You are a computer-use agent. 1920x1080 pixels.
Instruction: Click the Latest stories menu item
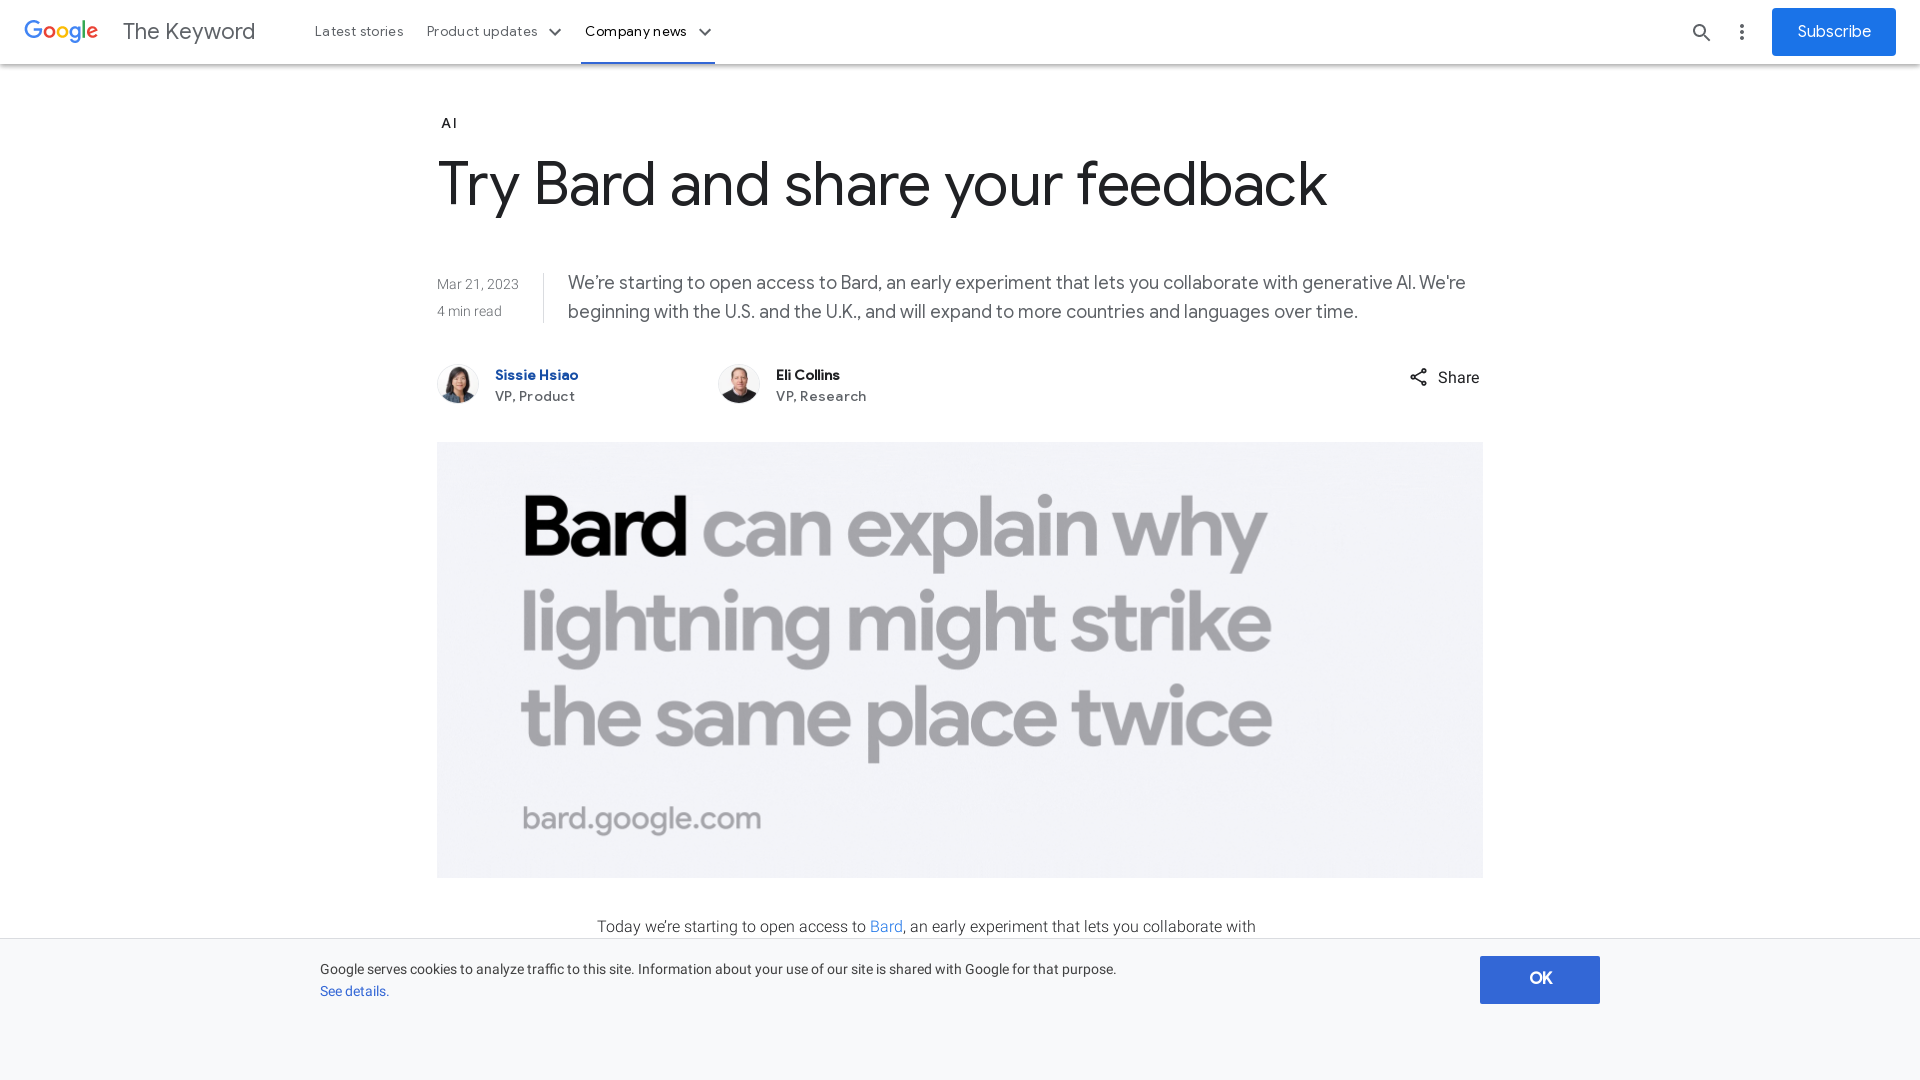coord(357,32)
